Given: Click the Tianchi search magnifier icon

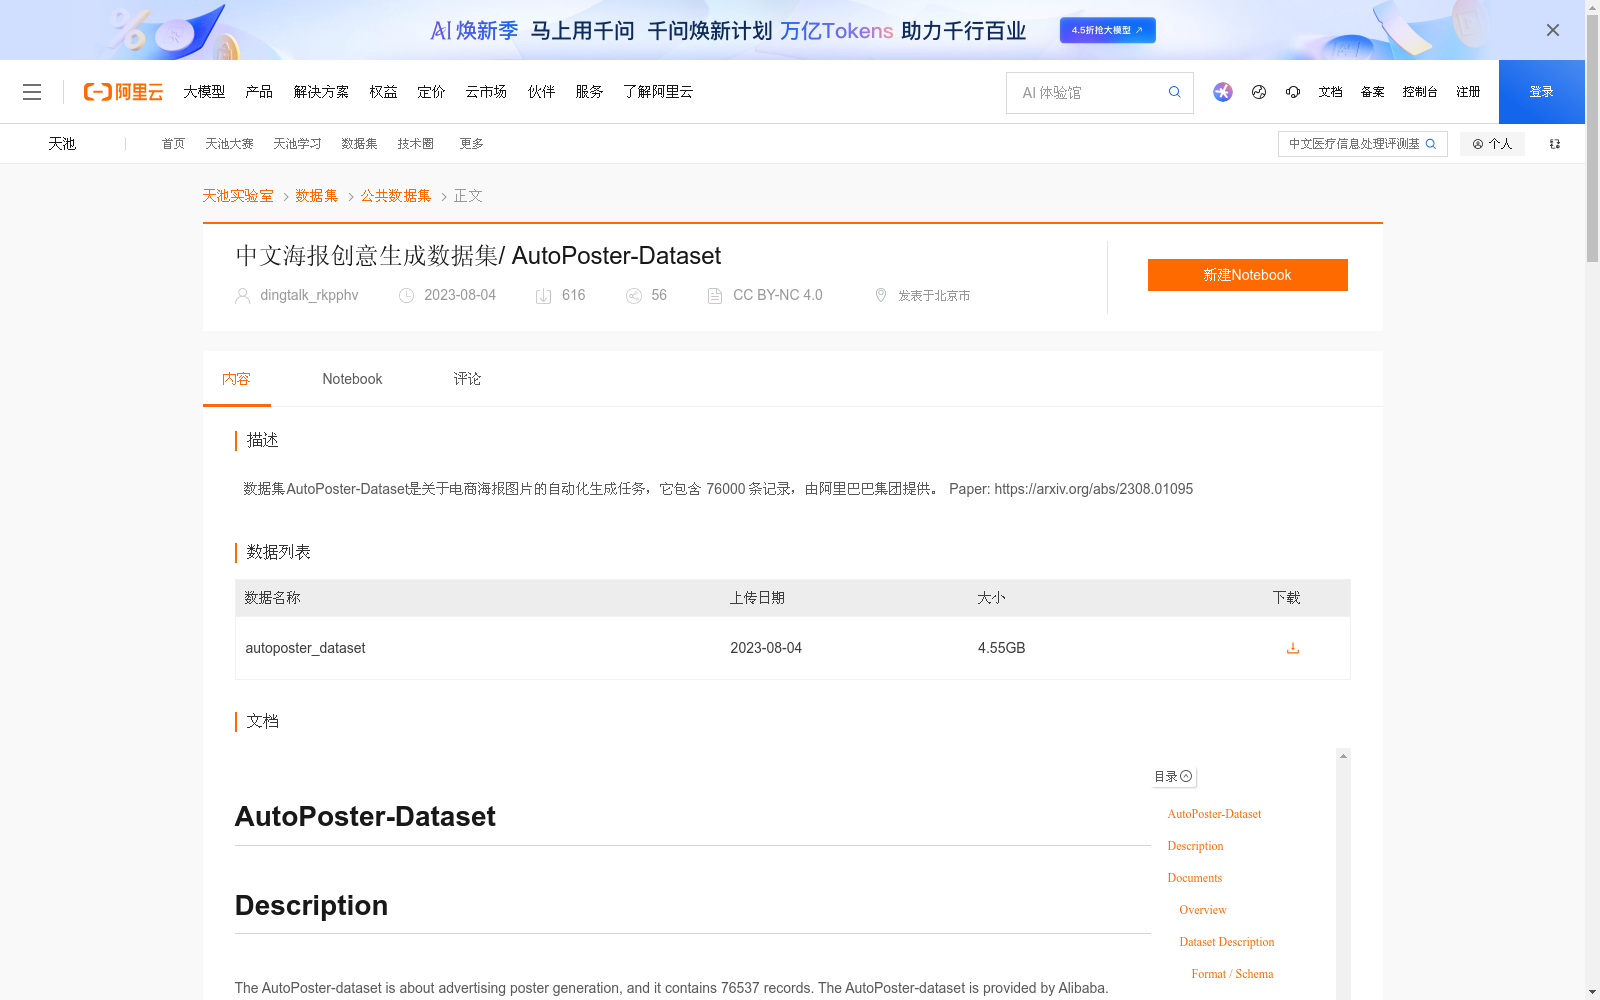Looking at the screenshot, I should (1431, 144).
